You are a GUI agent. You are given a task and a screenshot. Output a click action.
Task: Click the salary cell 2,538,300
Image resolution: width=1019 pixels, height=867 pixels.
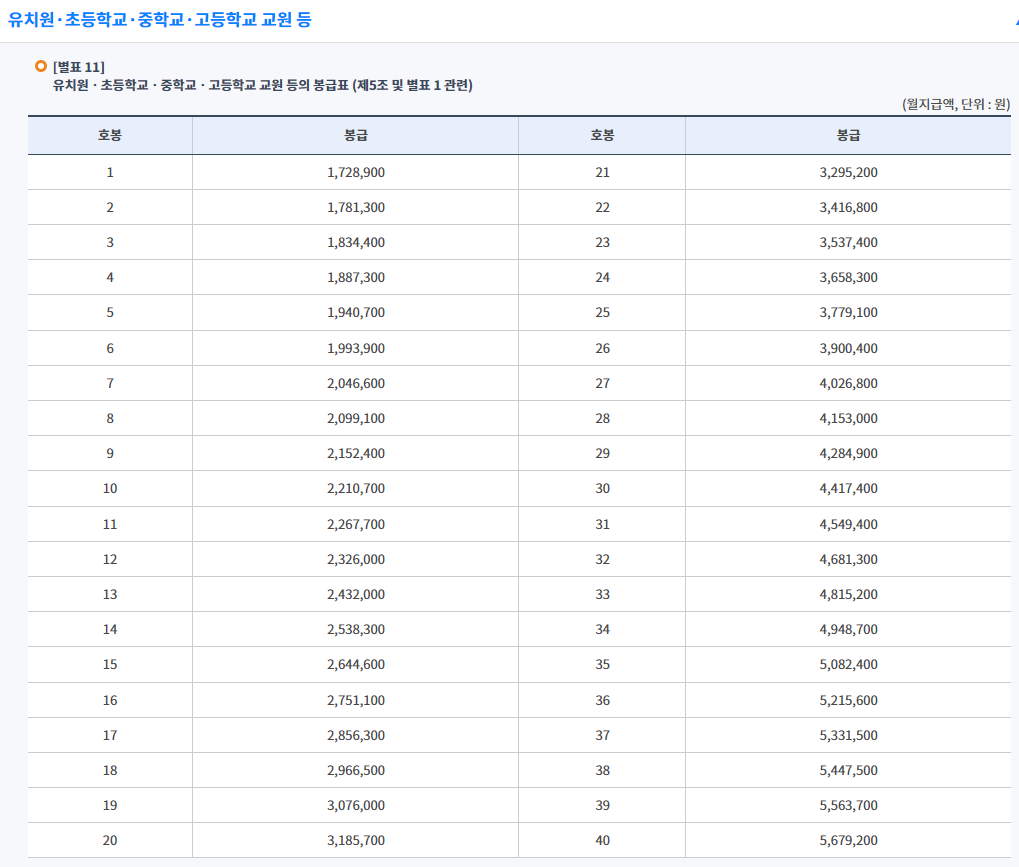pos(355,630)
